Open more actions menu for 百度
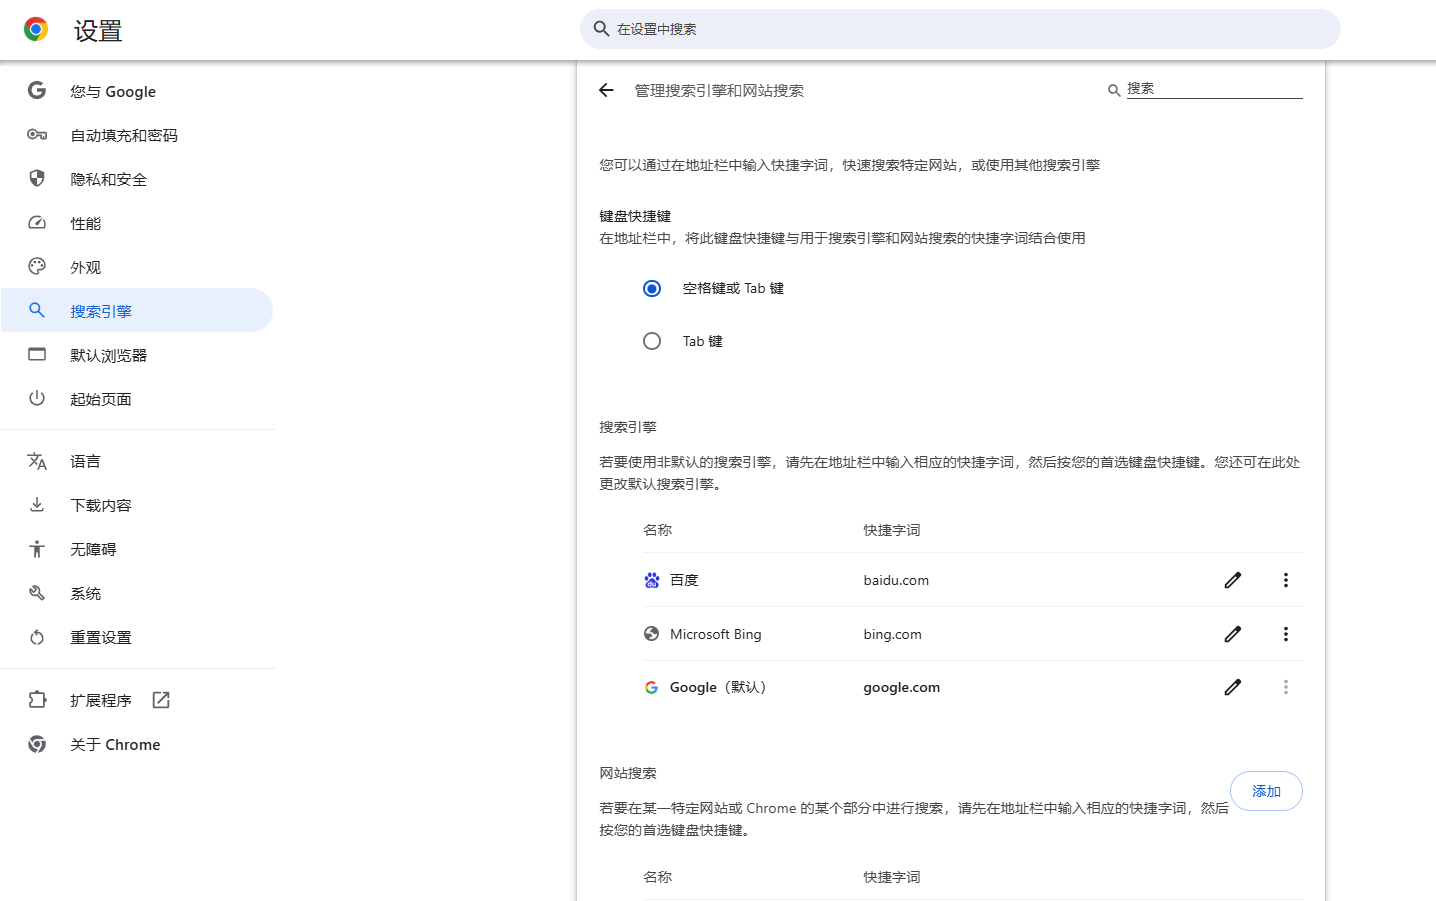This screenshot has width=1436, height=901. [1286, 580]
